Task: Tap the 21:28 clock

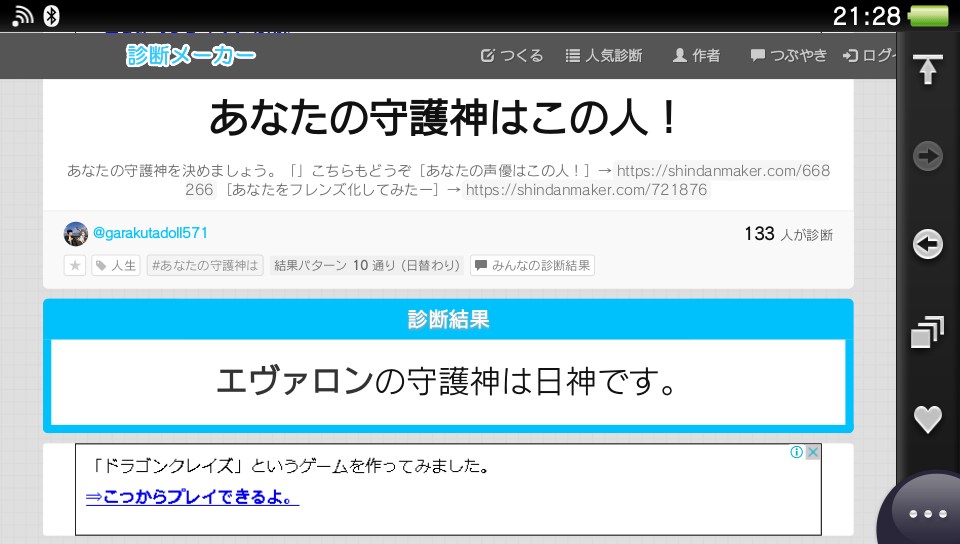Action: coord(867,16)
